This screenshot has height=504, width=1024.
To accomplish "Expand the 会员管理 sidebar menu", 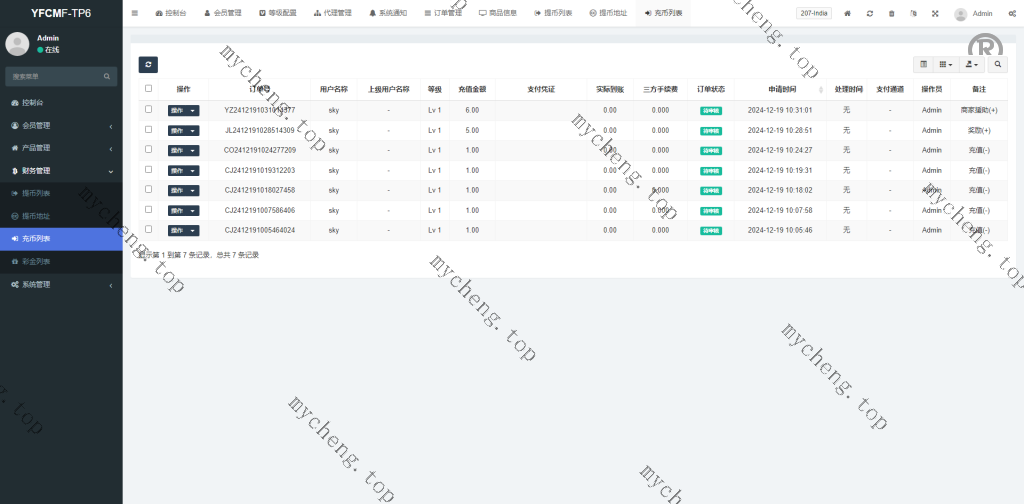I will point(61,125).
